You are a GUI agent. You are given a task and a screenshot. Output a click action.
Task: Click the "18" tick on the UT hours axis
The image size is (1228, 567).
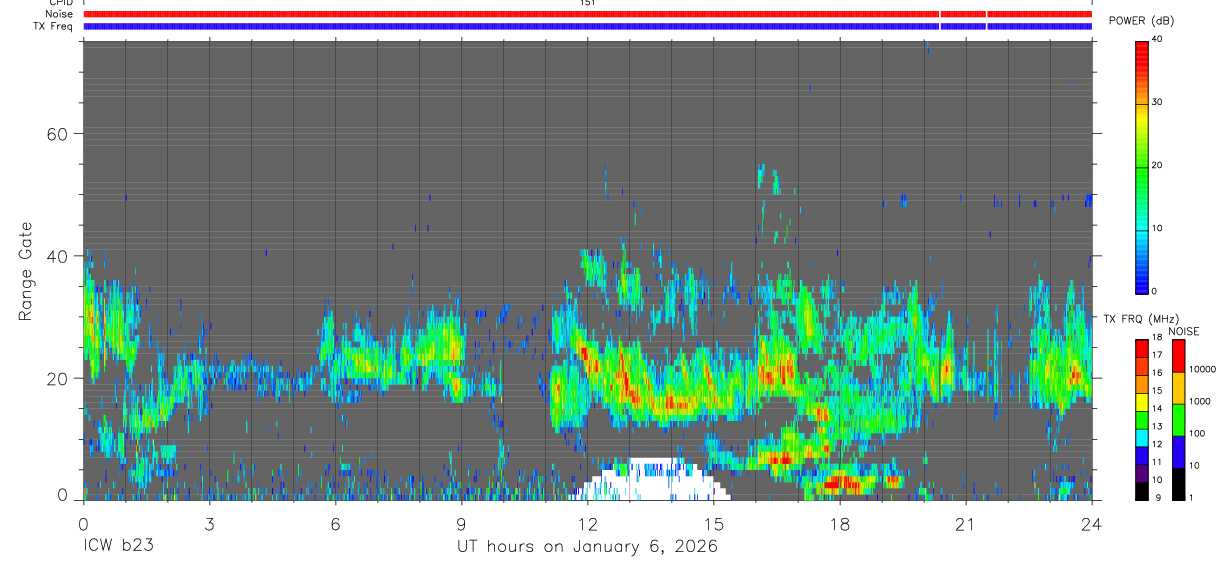(840, 523)
